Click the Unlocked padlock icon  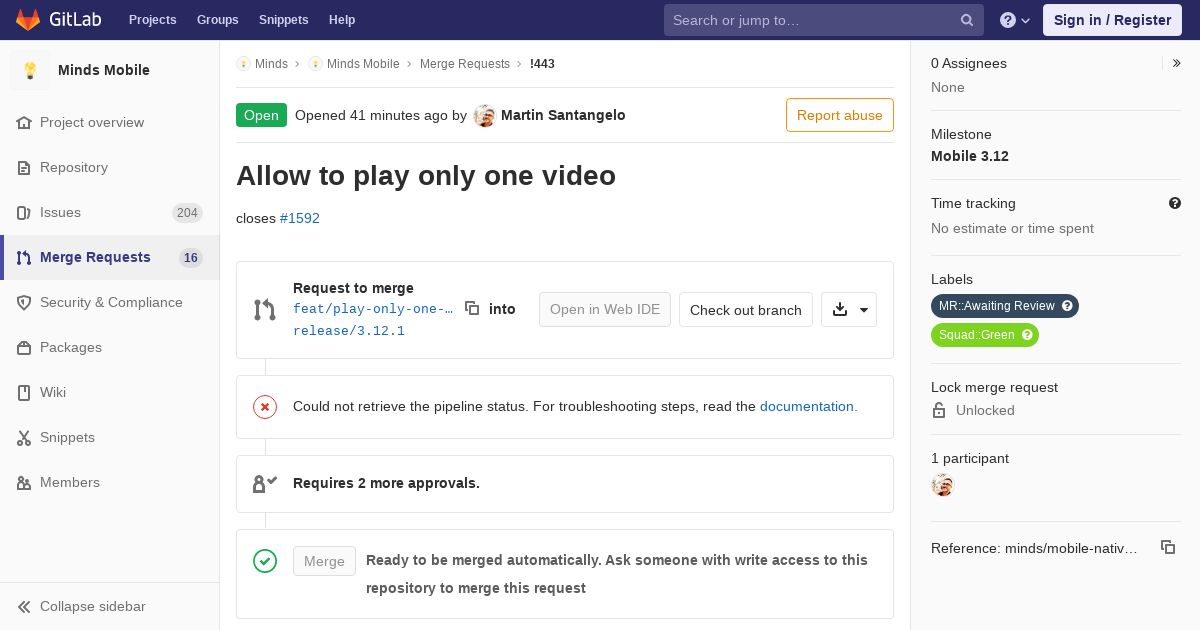[939, 410]
